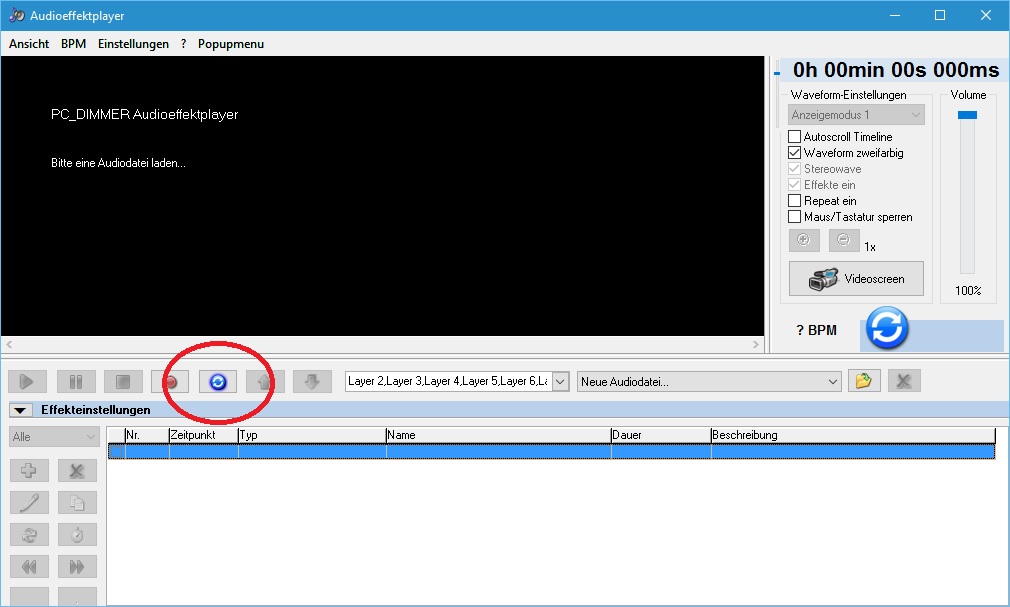Click the pause playback button
Screen dimensions: 1010x607
tap(76, 381)
